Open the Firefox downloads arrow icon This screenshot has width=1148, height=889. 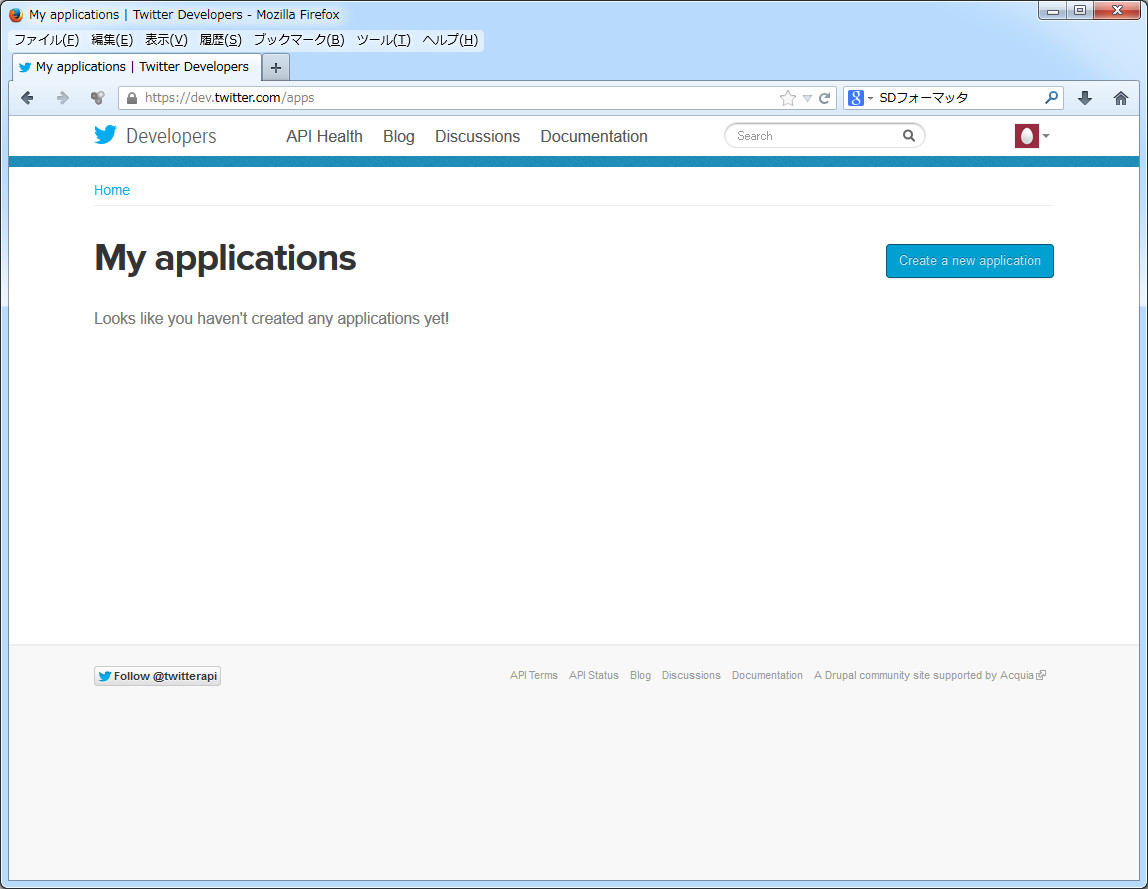click(x=1085, y=98)
